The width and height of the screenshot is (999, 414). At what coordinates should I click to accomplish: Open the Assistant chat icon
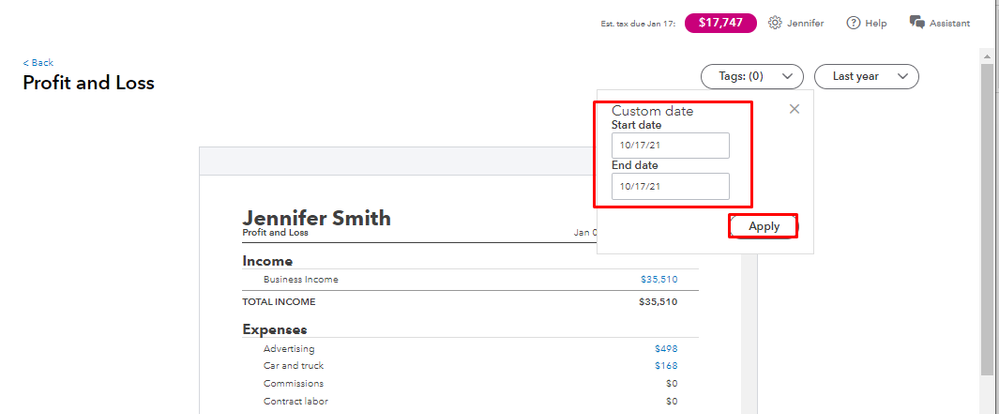pyautogui.click(x=916, y=23)
